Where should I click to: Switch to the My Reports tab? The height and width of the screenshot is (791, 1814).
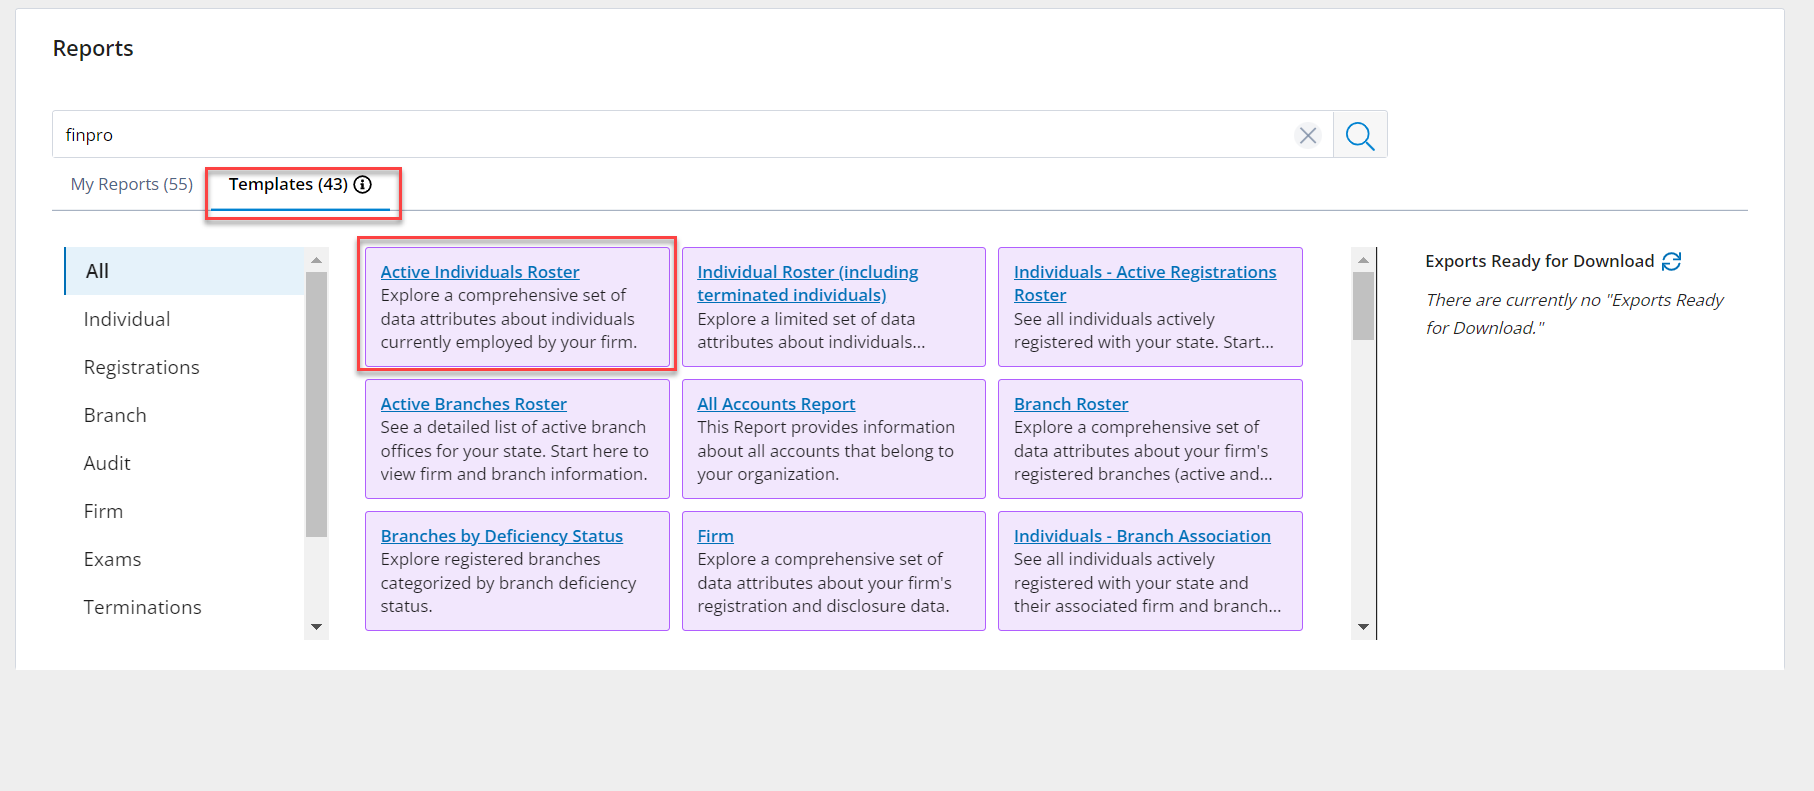(131, 185)
